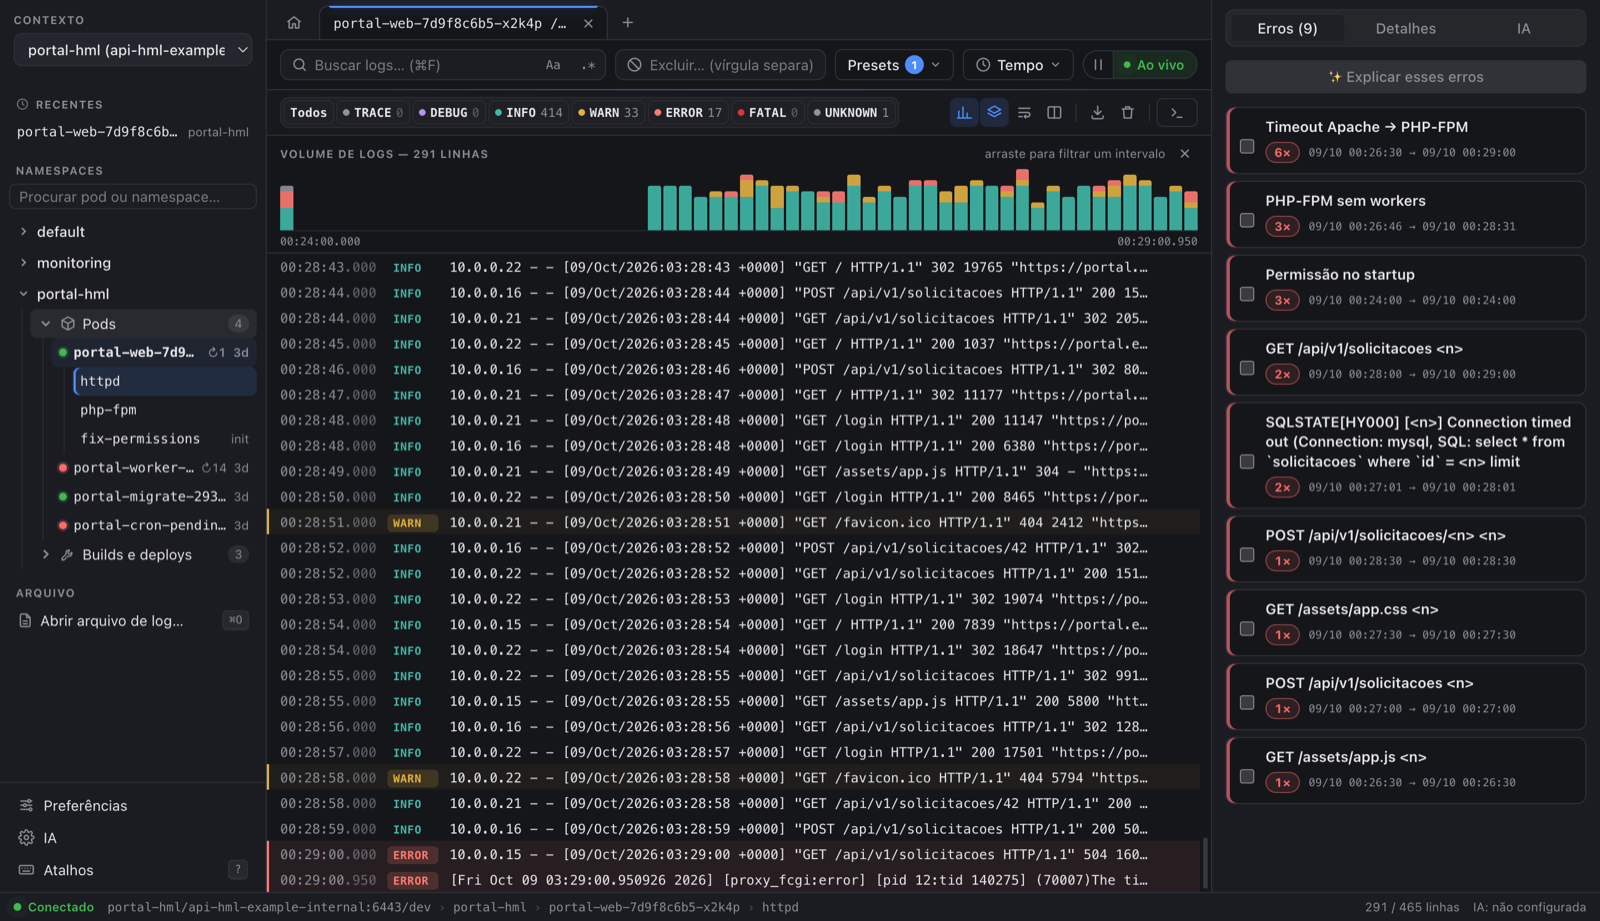The height and width of the screenshot is (921, 1600).
Task: Click the Ao vivo live button
Action: point(1154,65)
